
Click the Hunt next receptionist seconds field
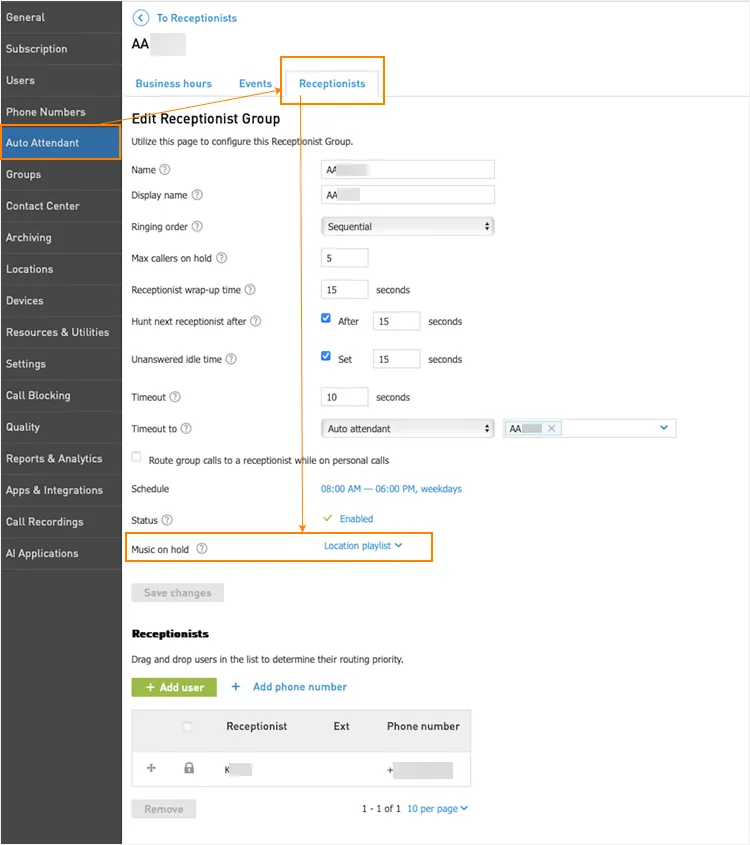pyautogui.click(x=397, y=321)
